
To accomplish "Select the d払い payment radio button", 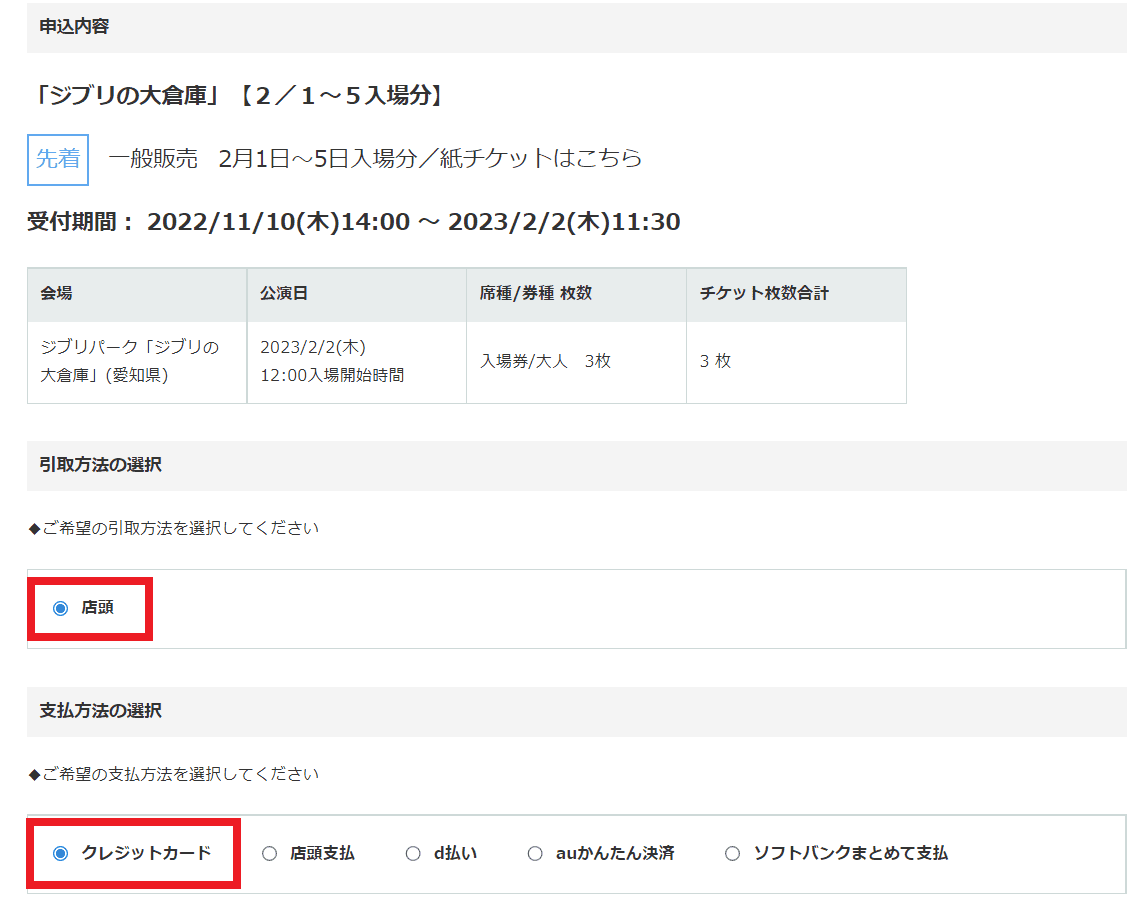I will 413,853.
